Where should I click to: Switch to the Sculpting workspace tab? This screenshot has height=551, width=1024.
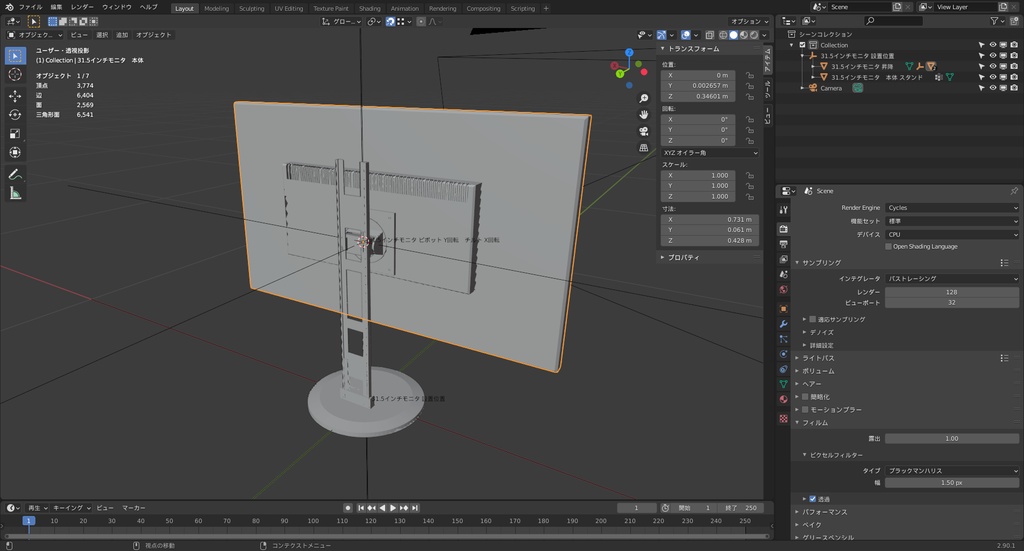point(251,8)
